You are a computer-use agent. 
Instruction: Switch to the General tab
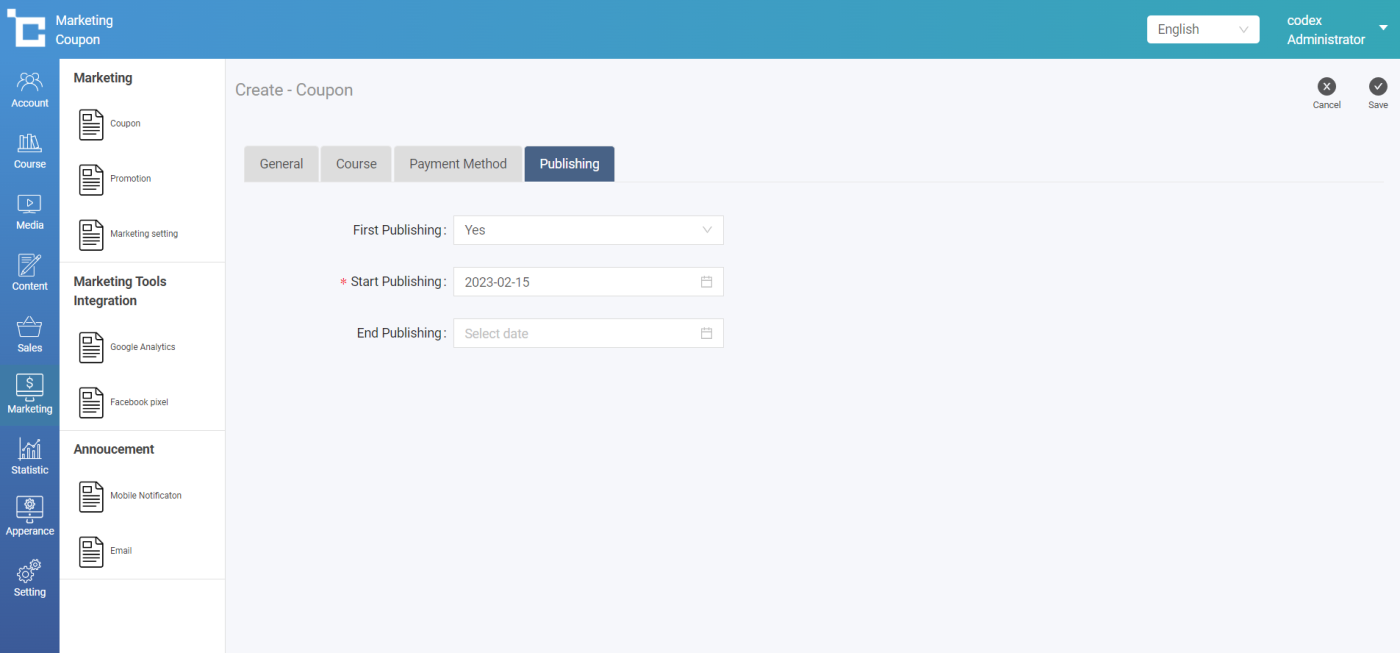pyautogui.click(x=281, y=164)
